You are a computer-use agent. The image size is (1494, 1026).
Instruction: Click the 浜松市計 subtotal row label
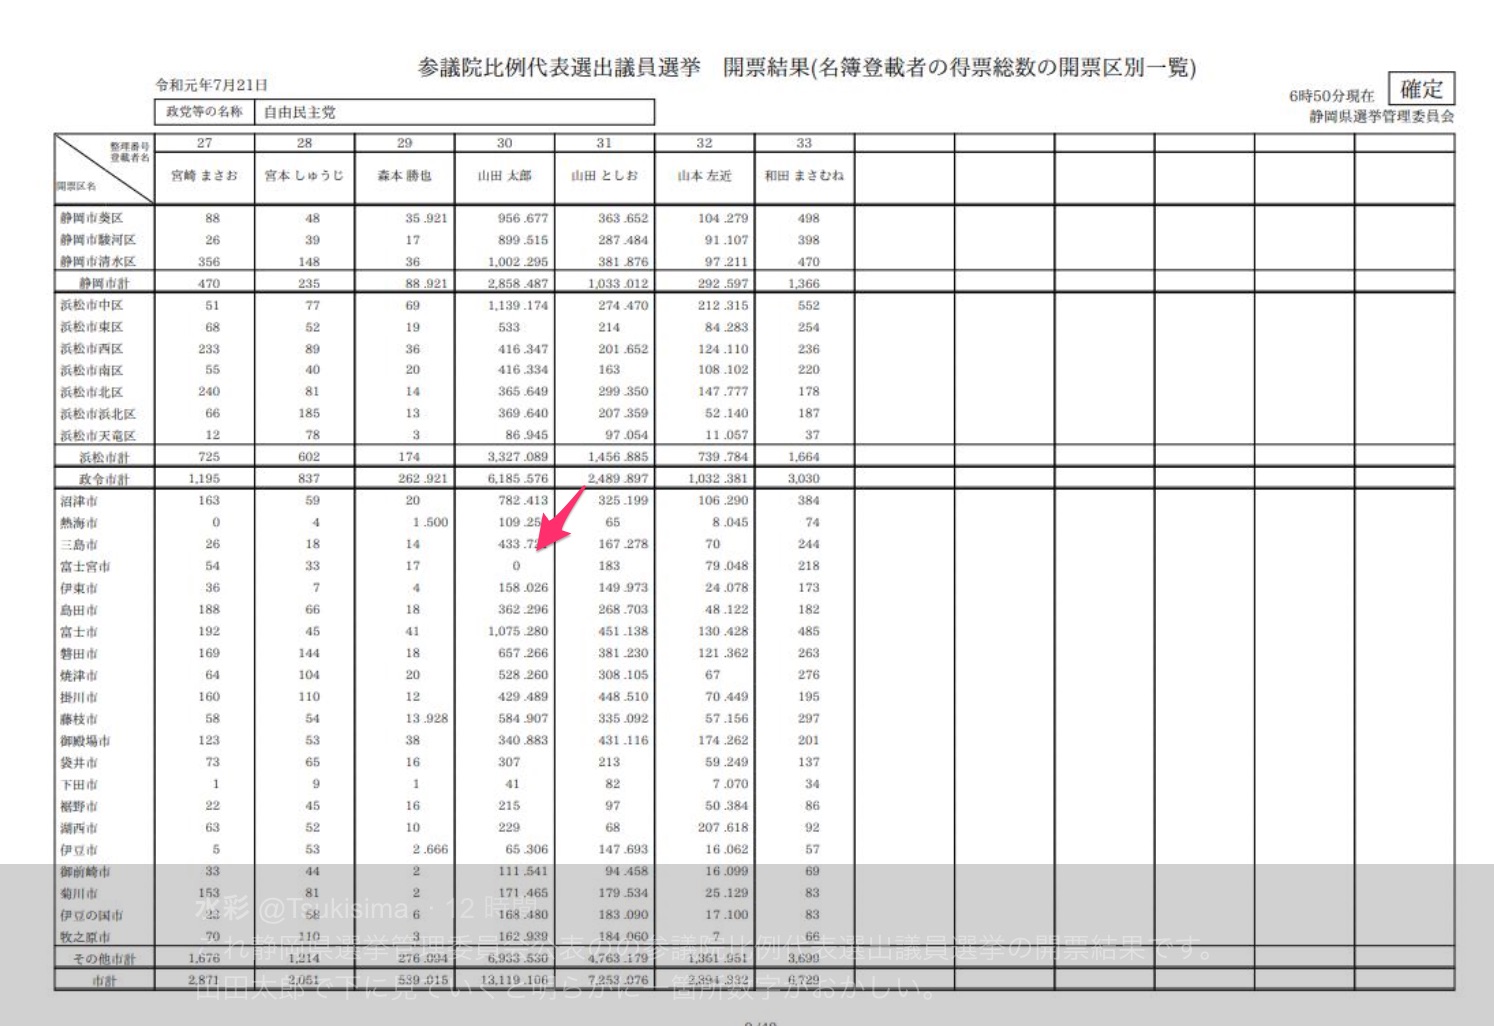pyautogui.click(x=104, y=457)
